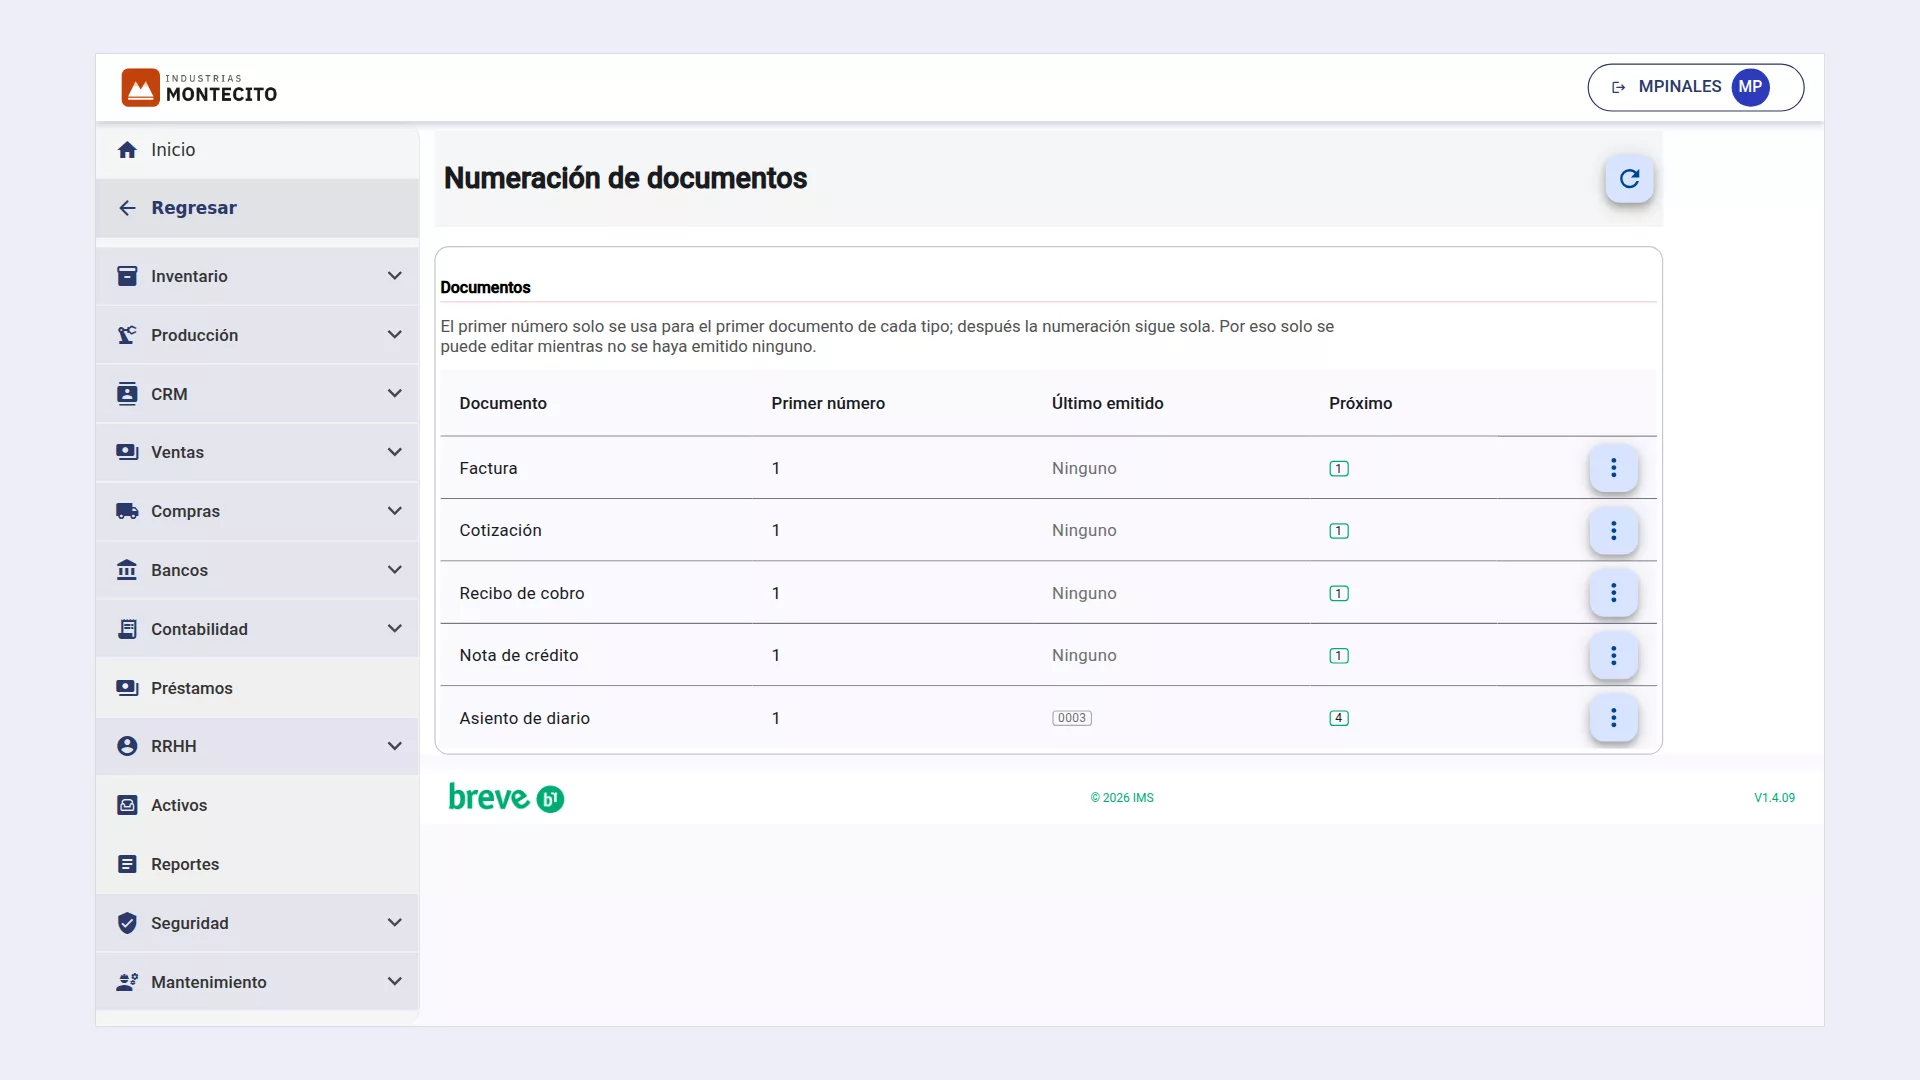Click the Industrias Montecito logo

(199, 88)
